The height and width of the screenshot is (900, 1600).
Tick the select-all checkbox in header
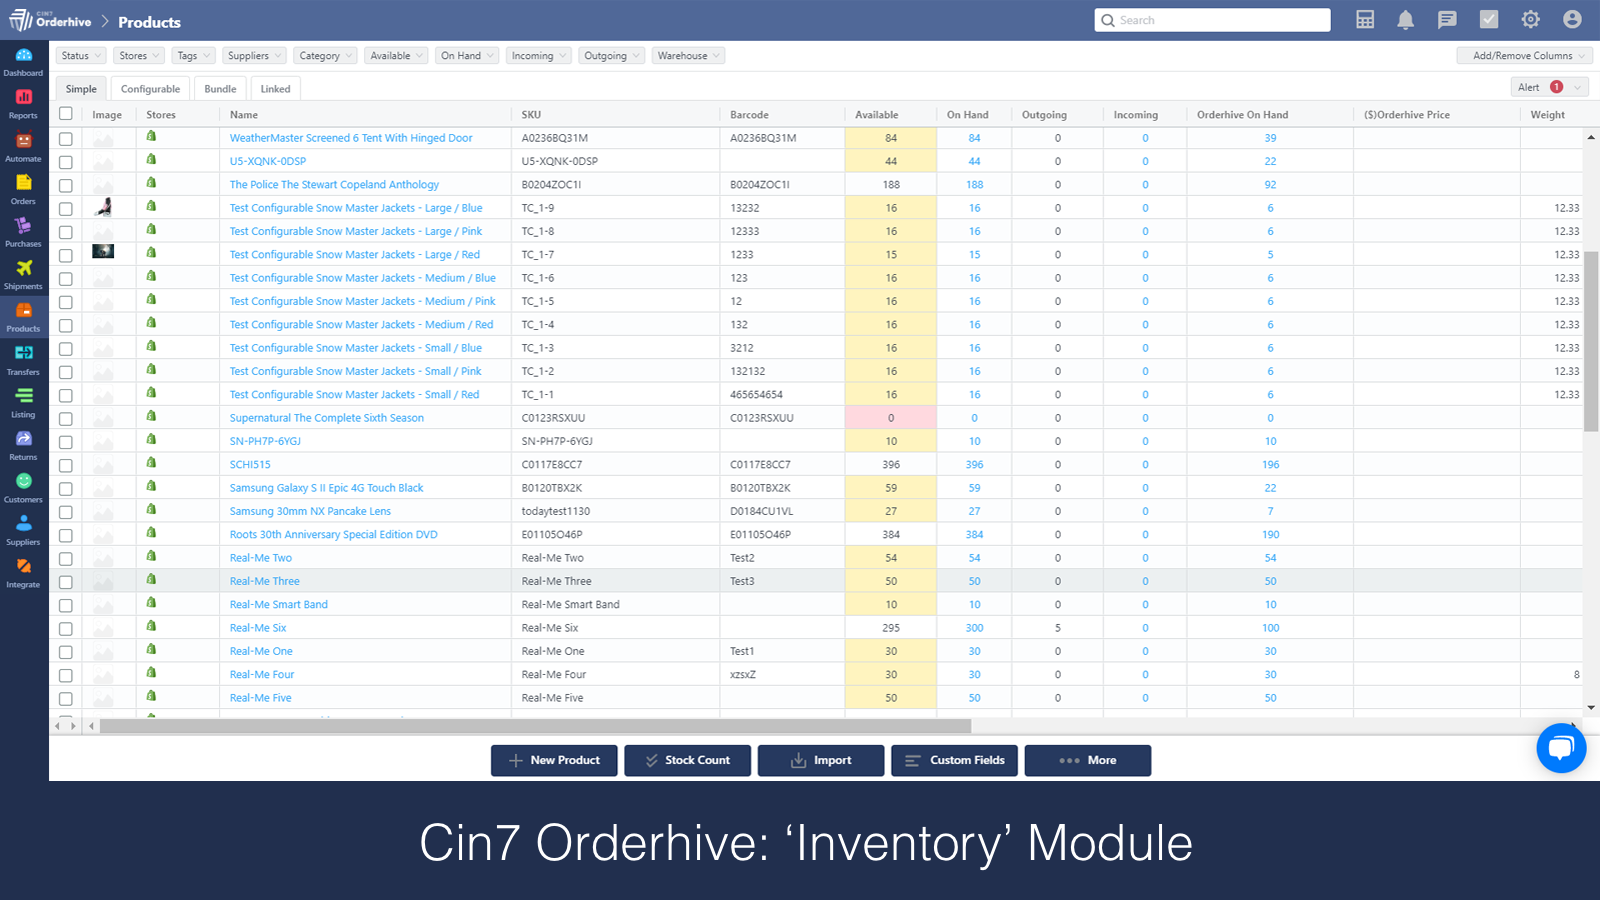click(x=66, y=114)
